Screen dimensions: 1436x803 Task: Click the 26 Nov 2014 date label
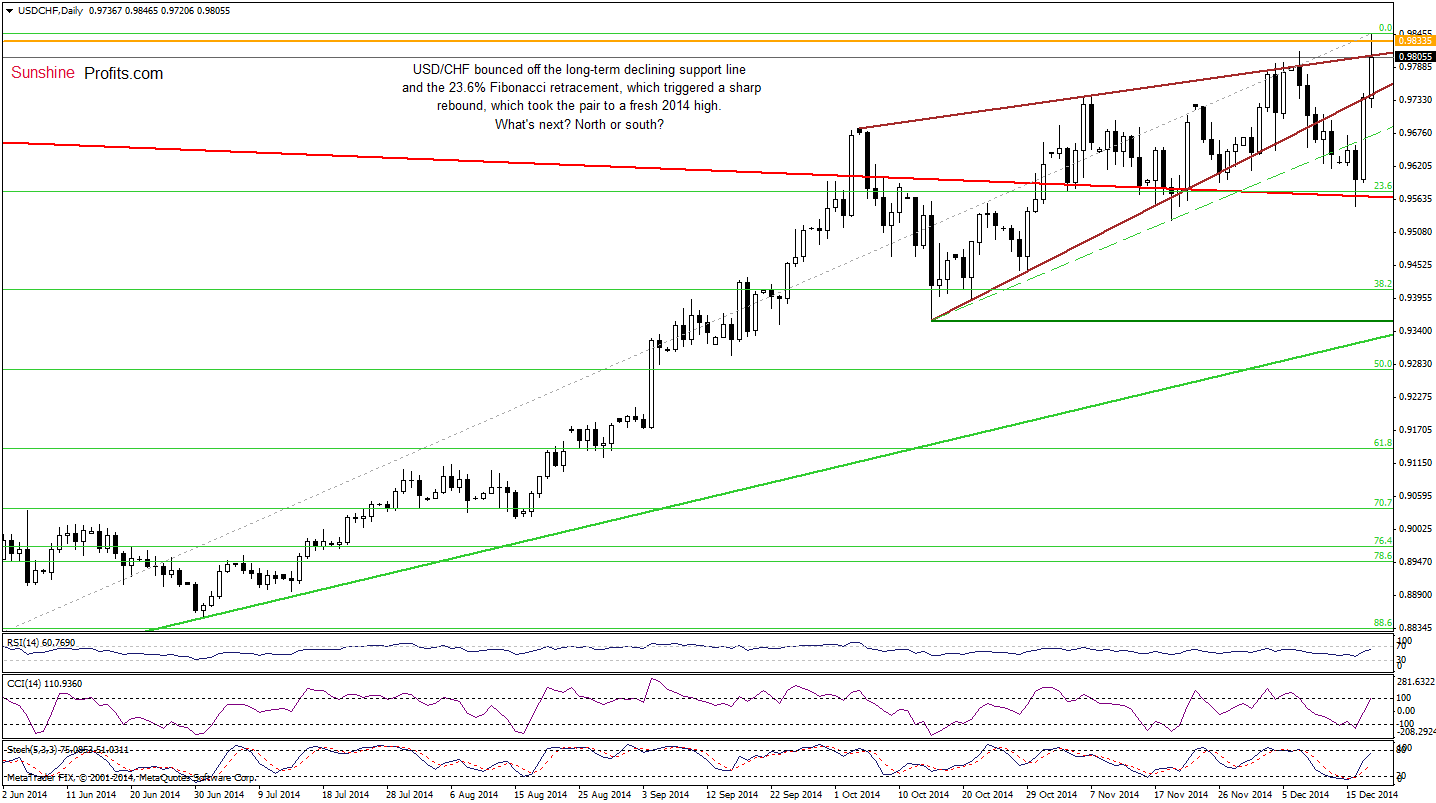point(1244,794)
